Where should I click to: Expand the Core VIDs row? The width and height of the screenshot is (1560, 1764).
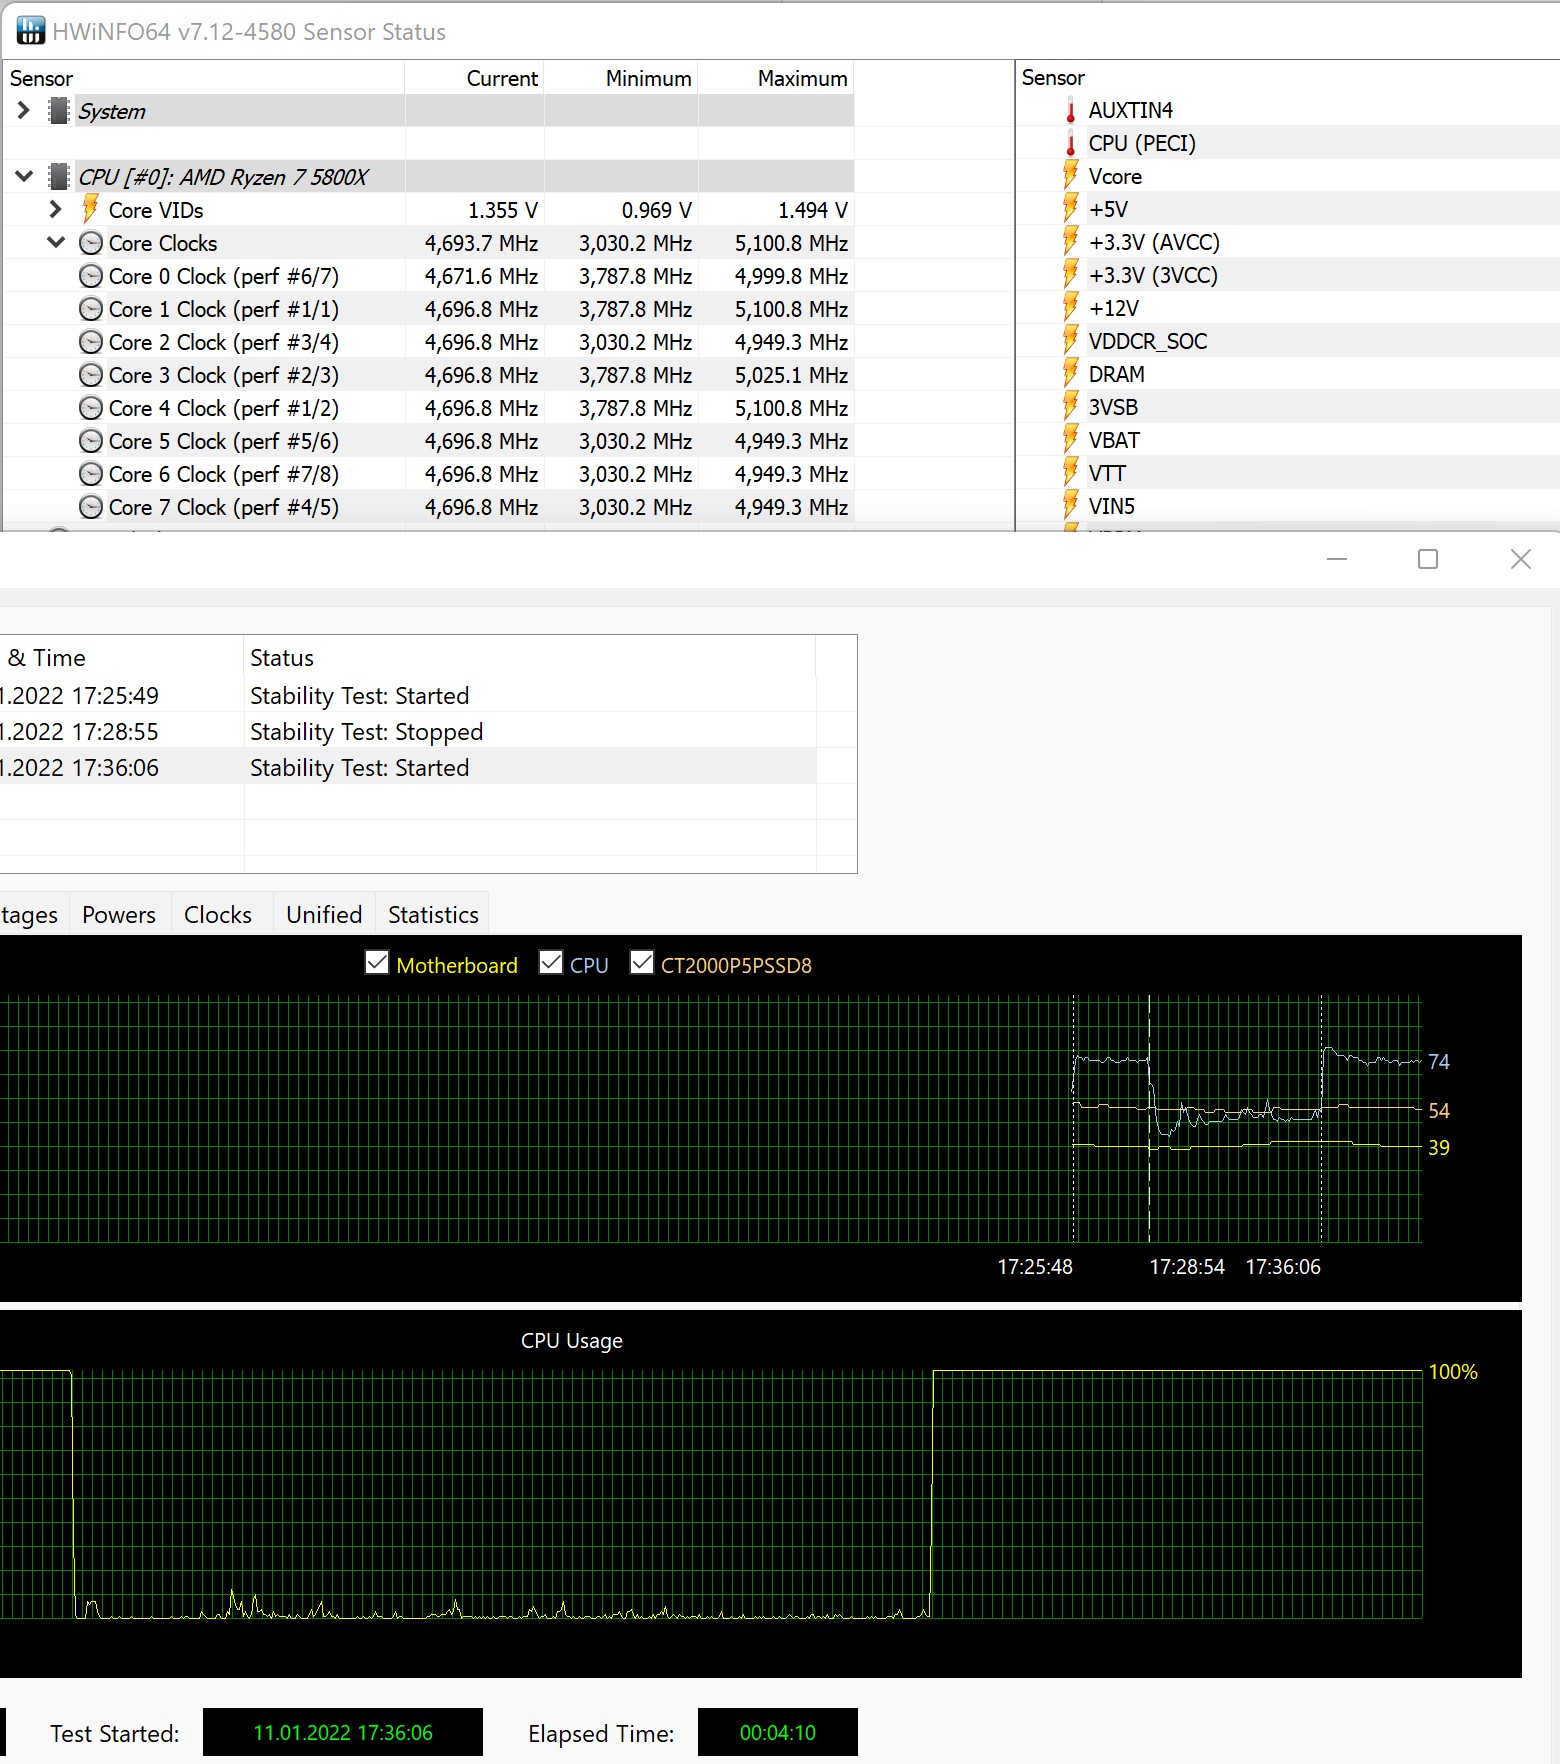[x=56, y=210]
